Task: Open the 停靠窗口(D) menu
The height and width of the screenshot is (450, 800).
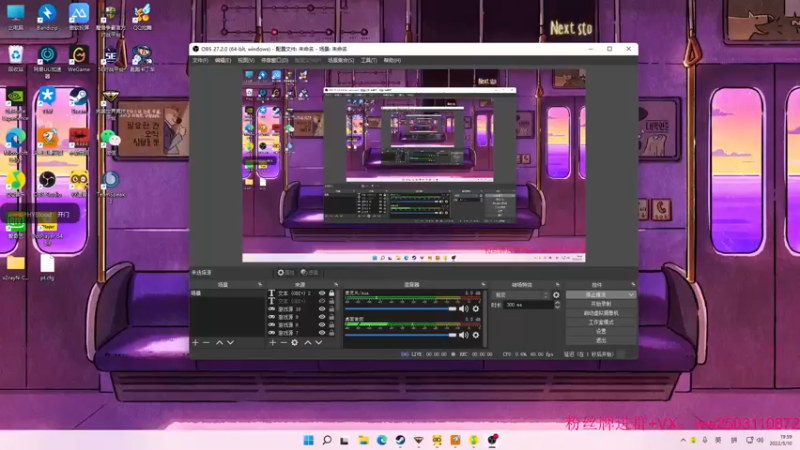Action: click(x=274, y=60)
